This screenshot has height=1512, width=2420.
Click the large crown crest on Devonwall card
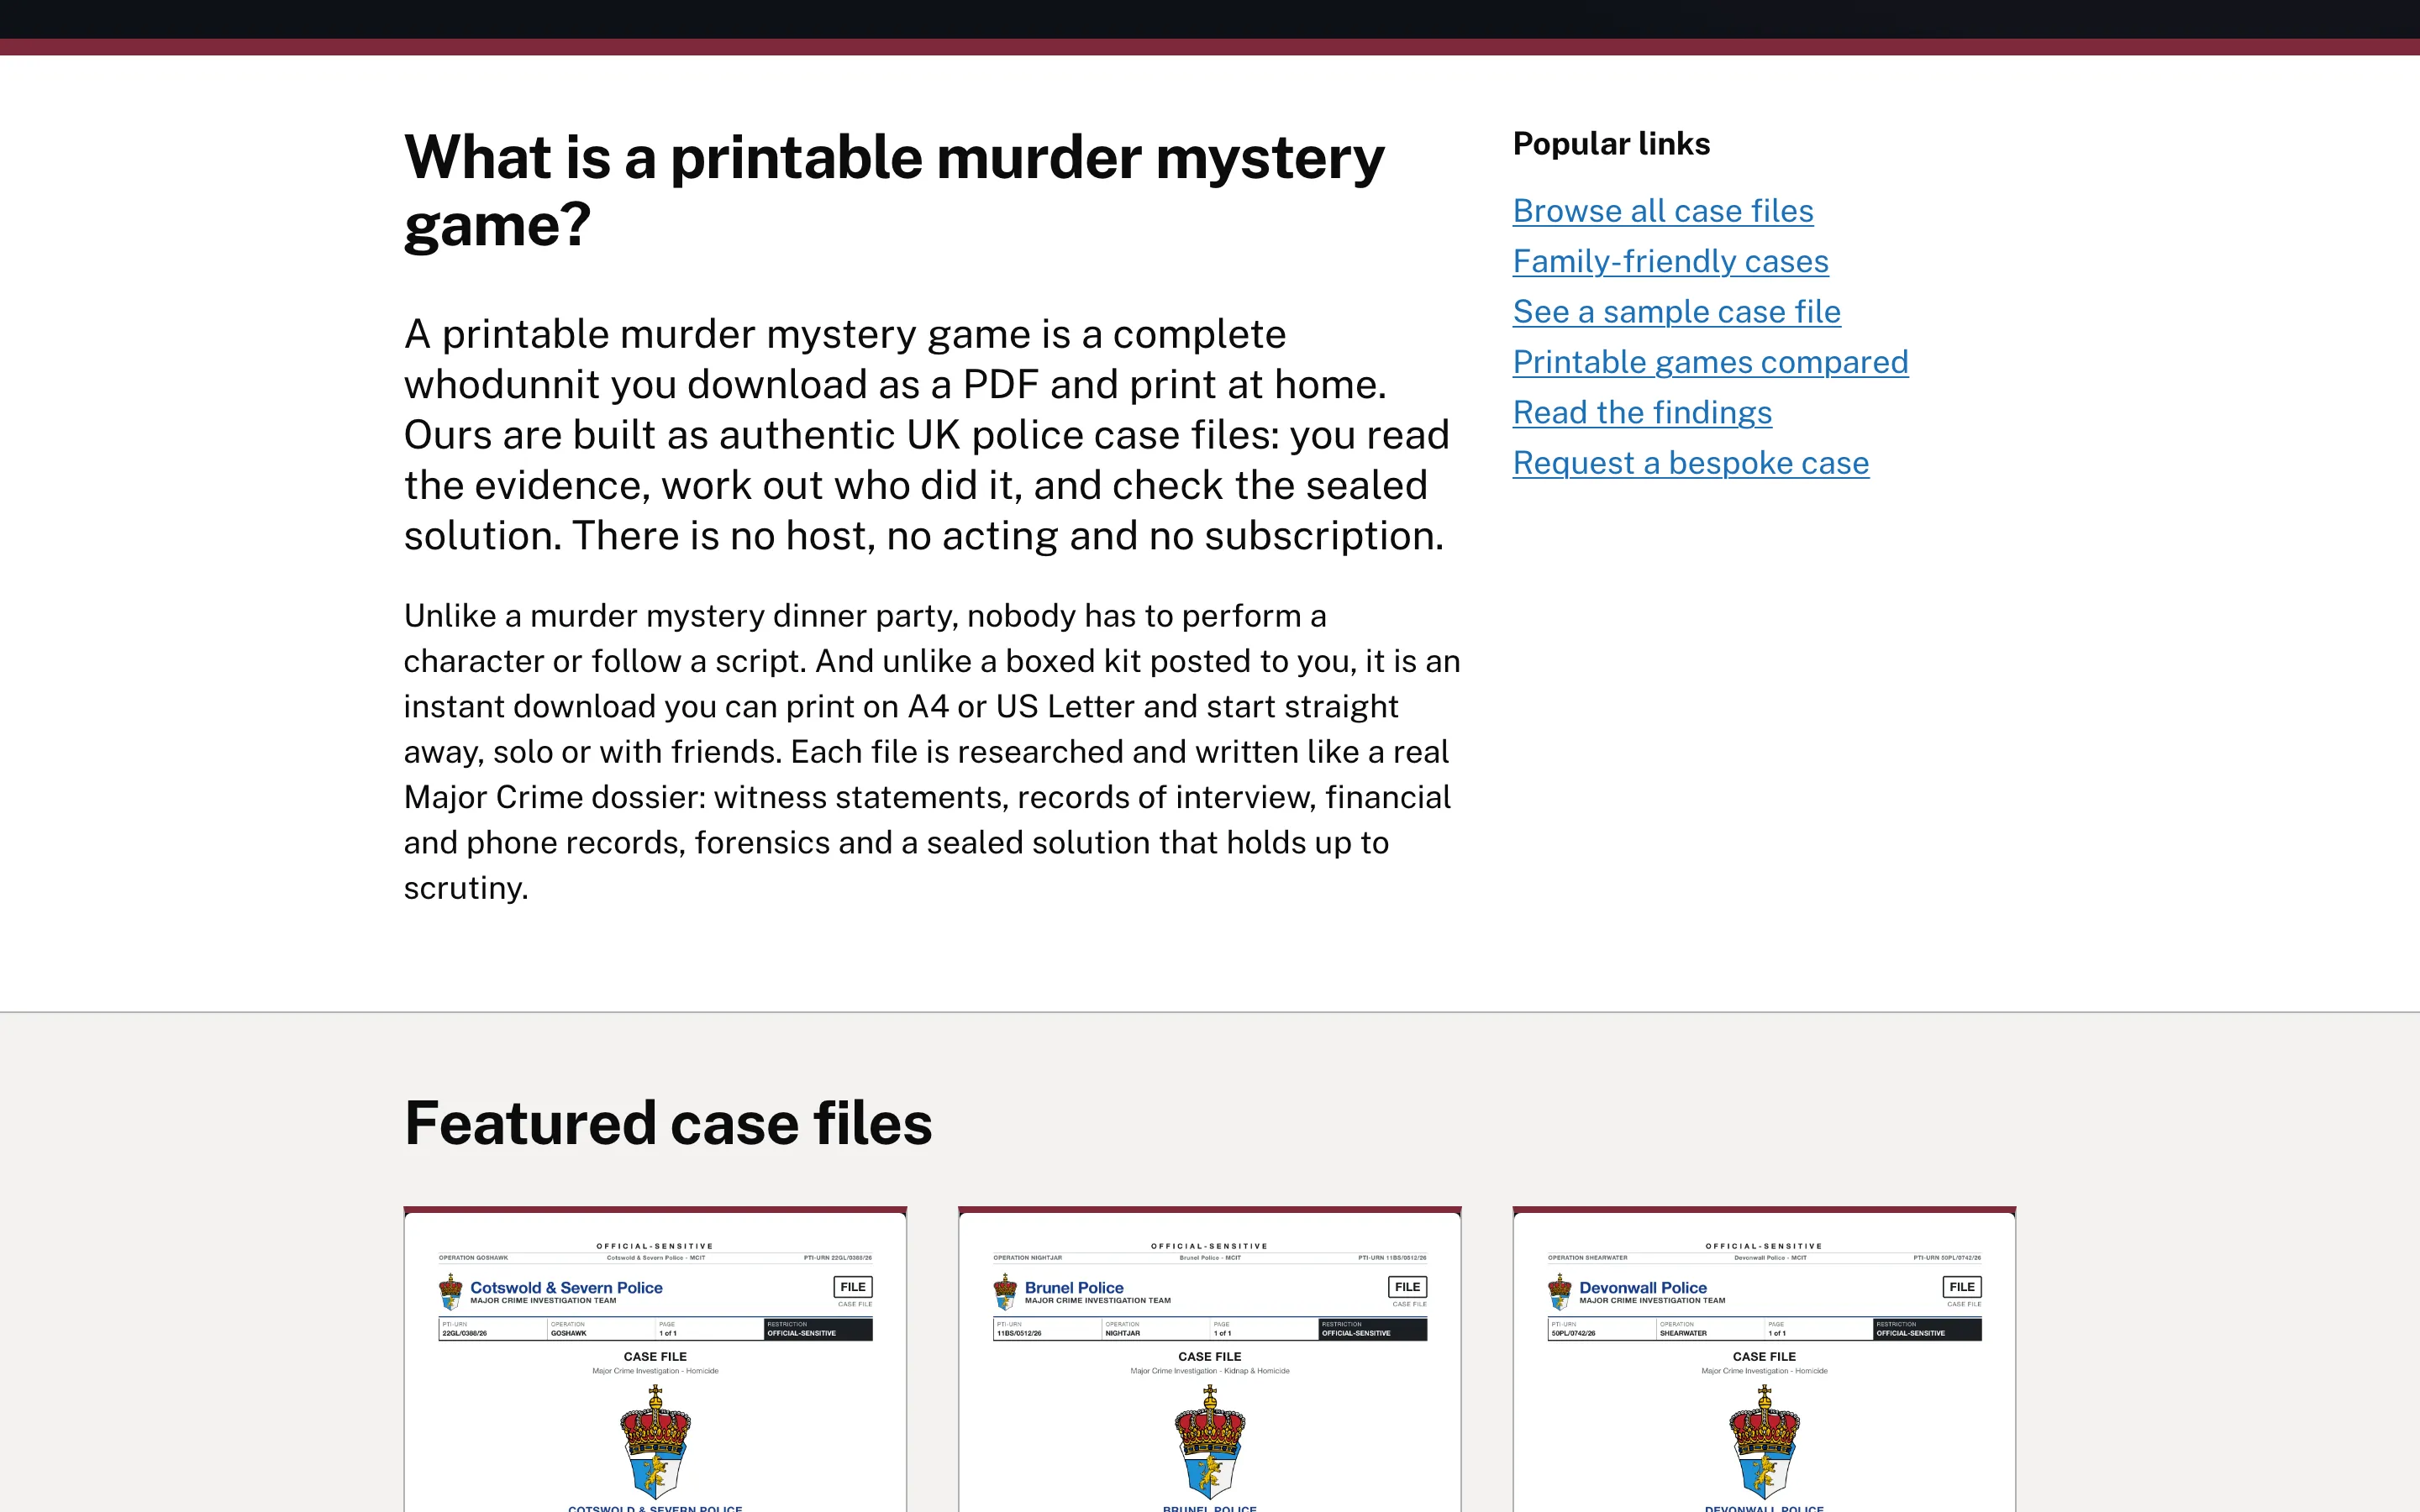1764,1442
